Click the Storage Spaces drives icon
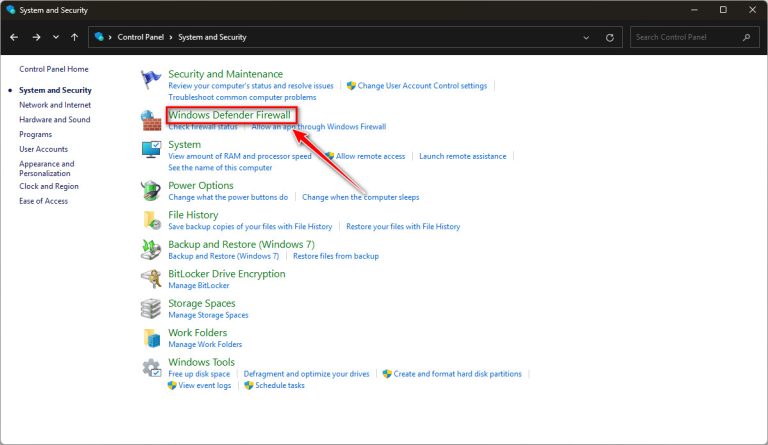This screenshot has width=768, height=445. 151,308
